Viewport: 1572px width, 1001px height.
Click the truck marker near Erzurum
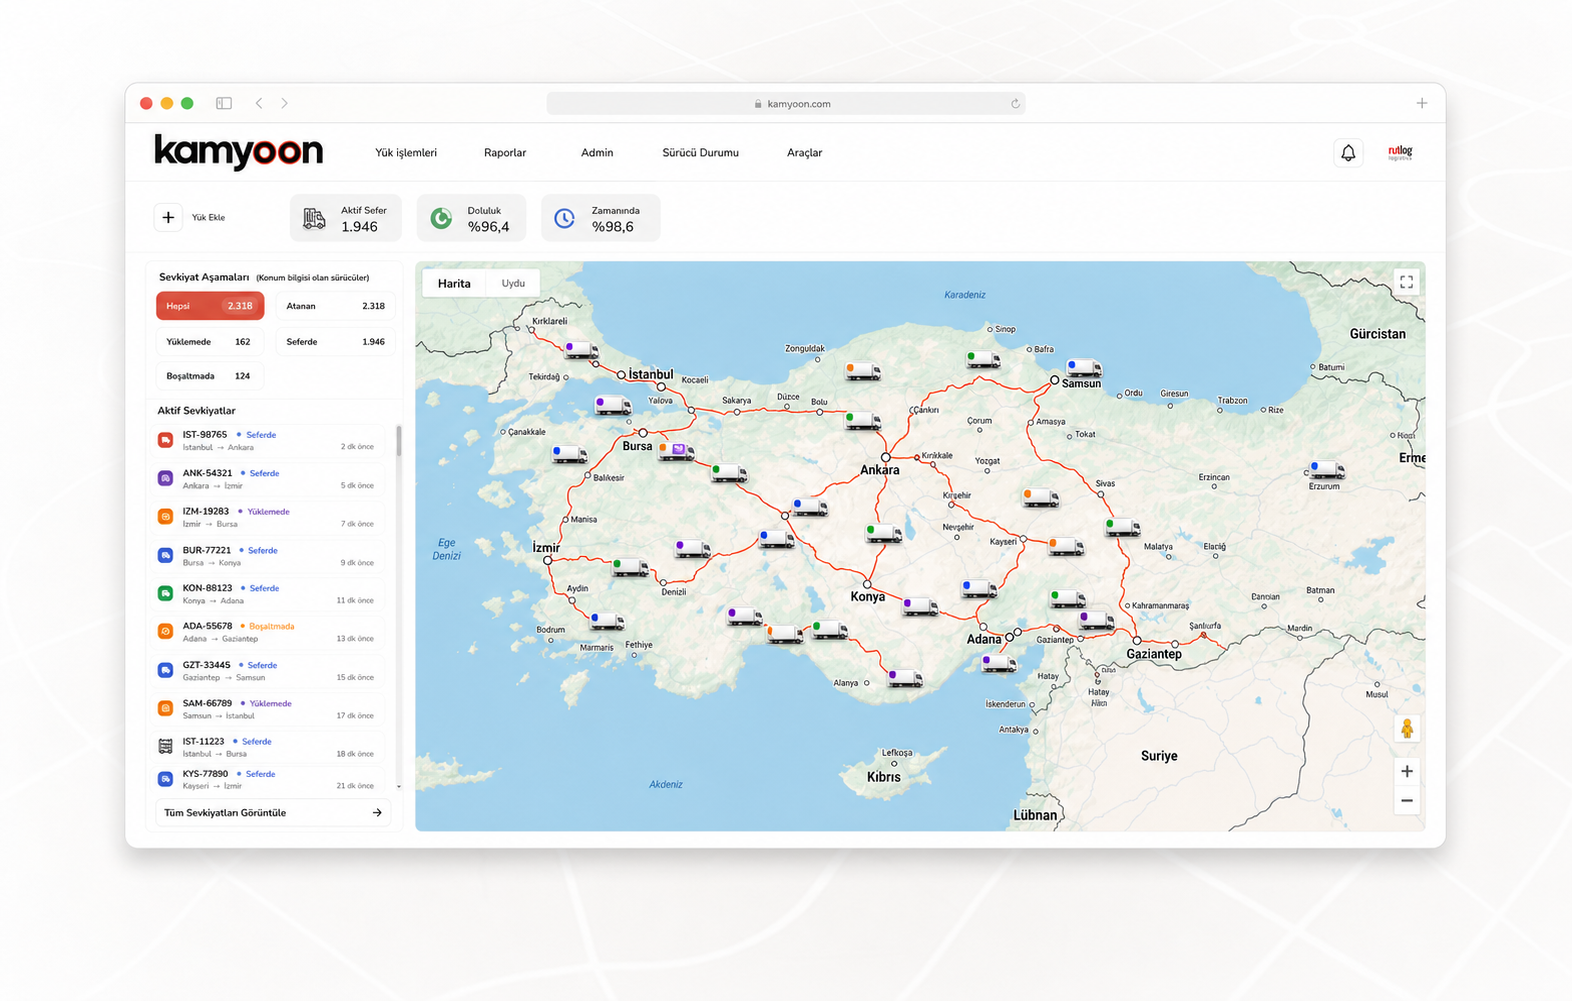tap(1327, 470)
